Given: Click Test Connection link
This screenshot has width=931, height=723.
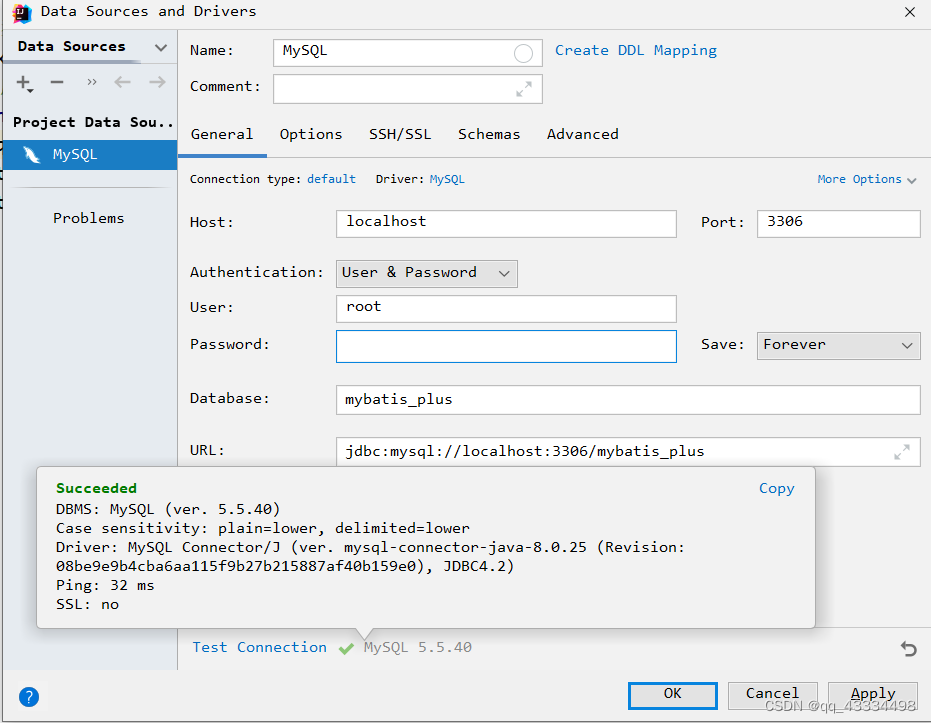Looking at the screenshot, I should pyautogui.click(x=259, y=648).
